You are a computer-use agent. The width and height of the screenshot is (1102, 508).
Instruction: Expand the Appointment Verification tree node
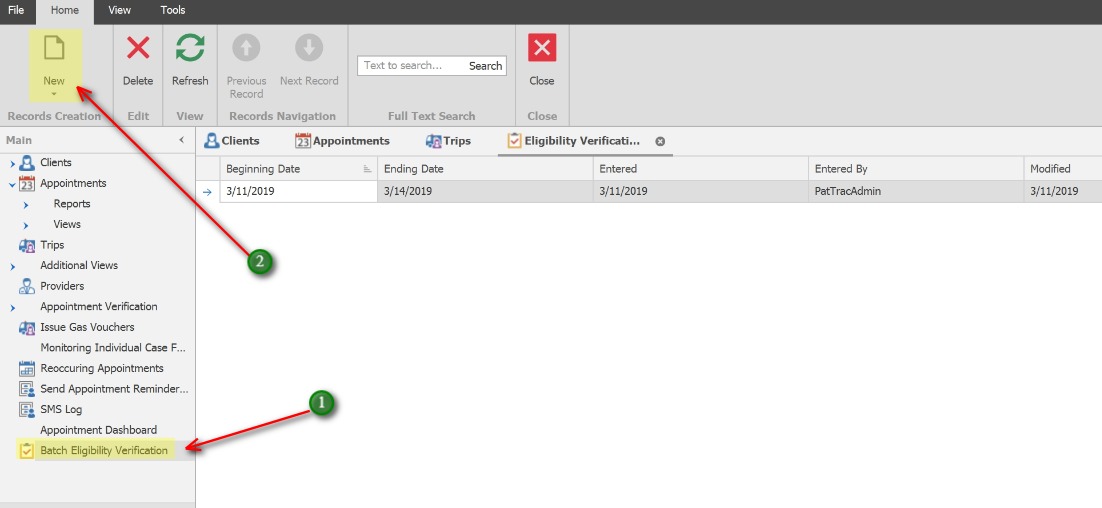12,308
